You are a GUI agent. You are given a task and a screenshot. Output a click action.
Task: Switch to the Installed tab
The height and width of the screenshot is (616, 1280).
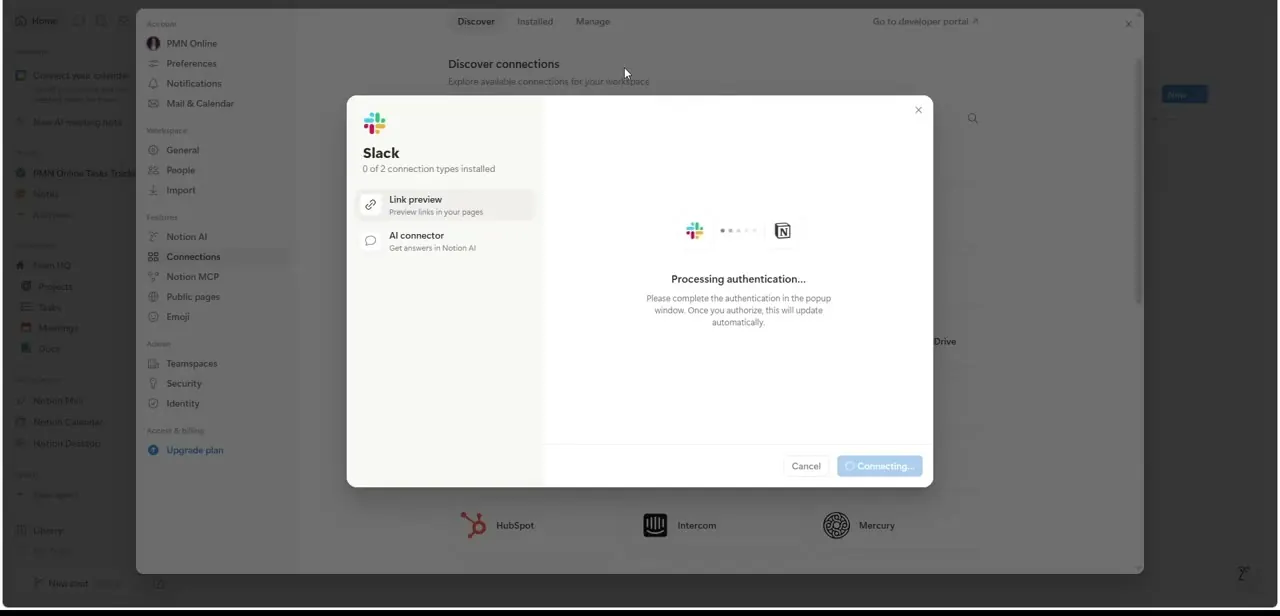click(535, 21)
